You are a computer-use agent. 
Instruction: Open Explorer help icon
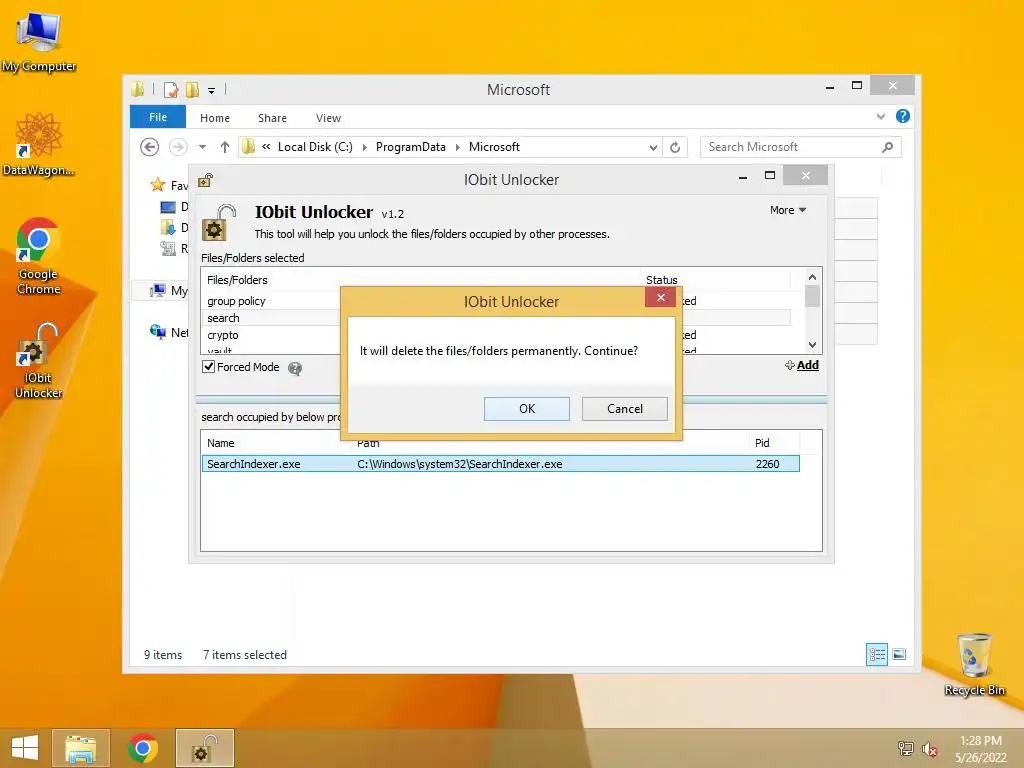point(903,116)
